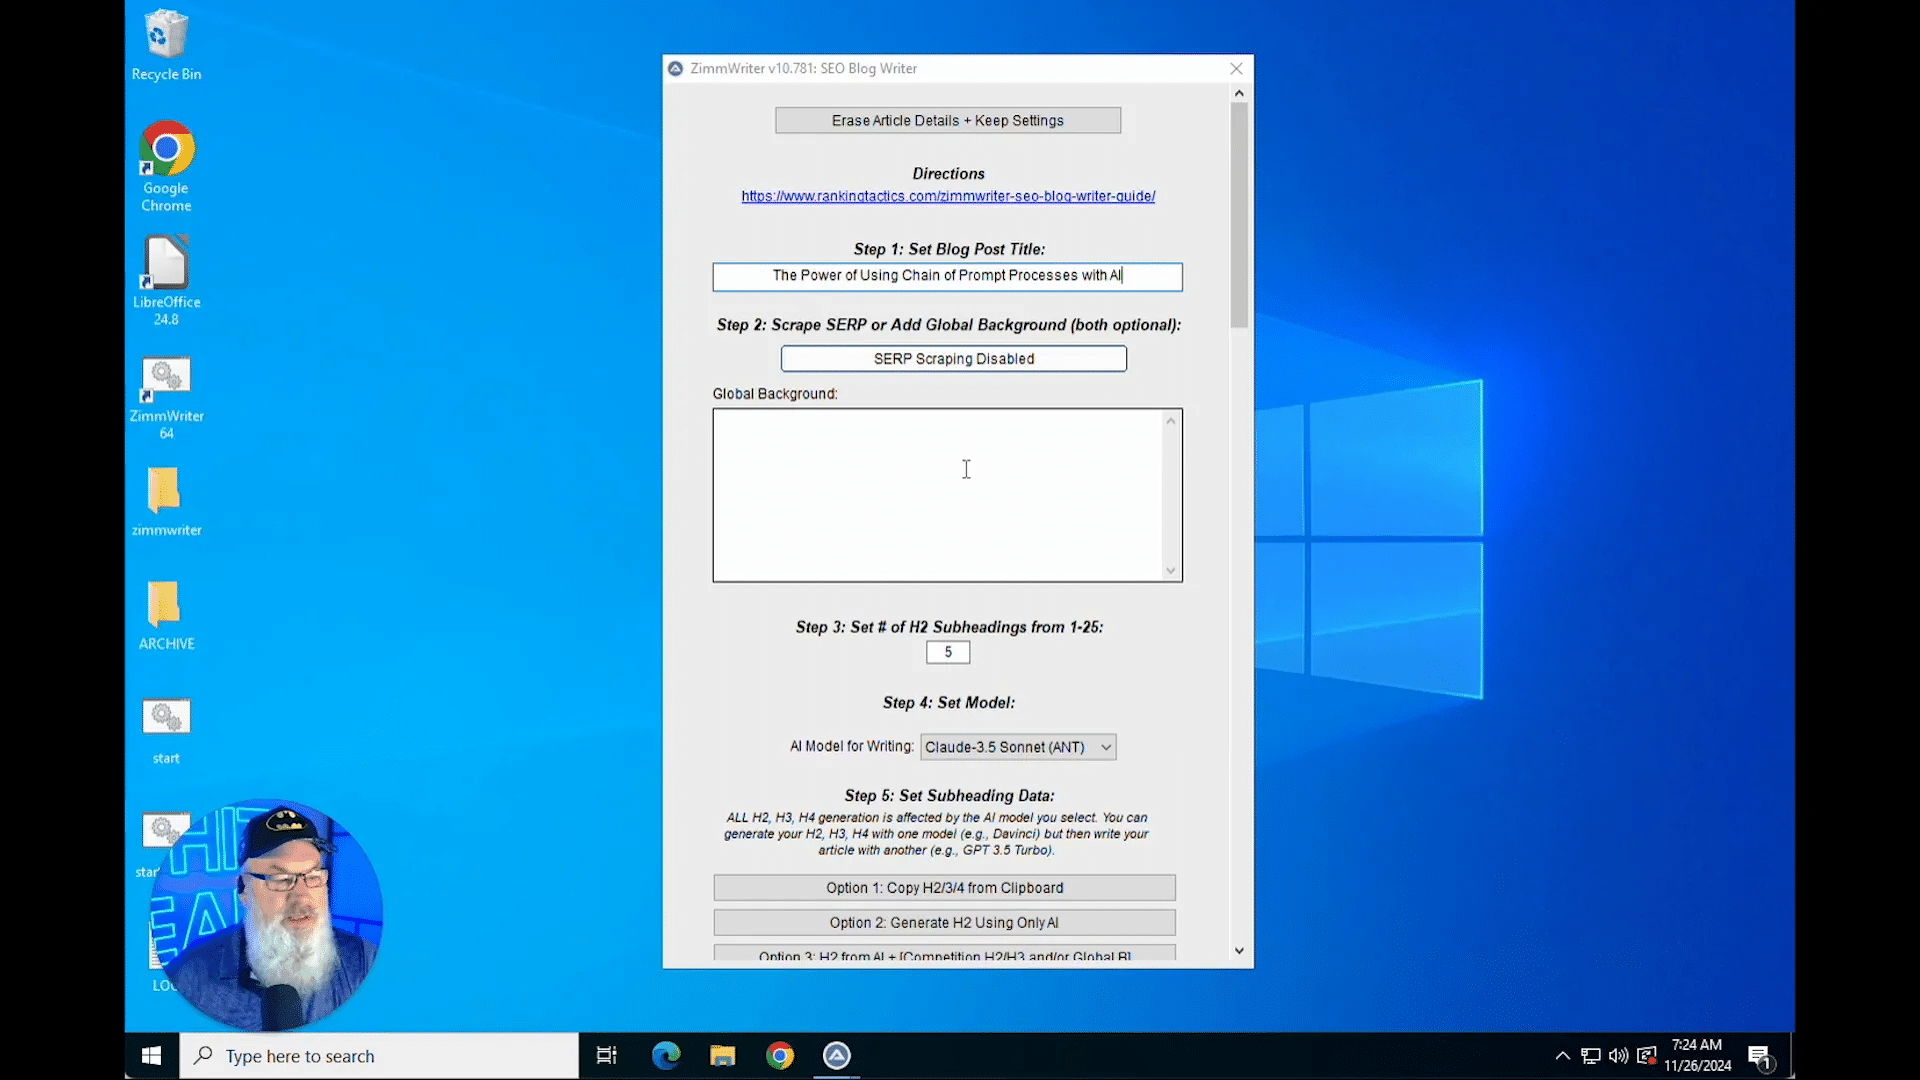Screen dimensions: 1920x1080
Task: Click the H2 subheadings number field
Action: (948, 653)
